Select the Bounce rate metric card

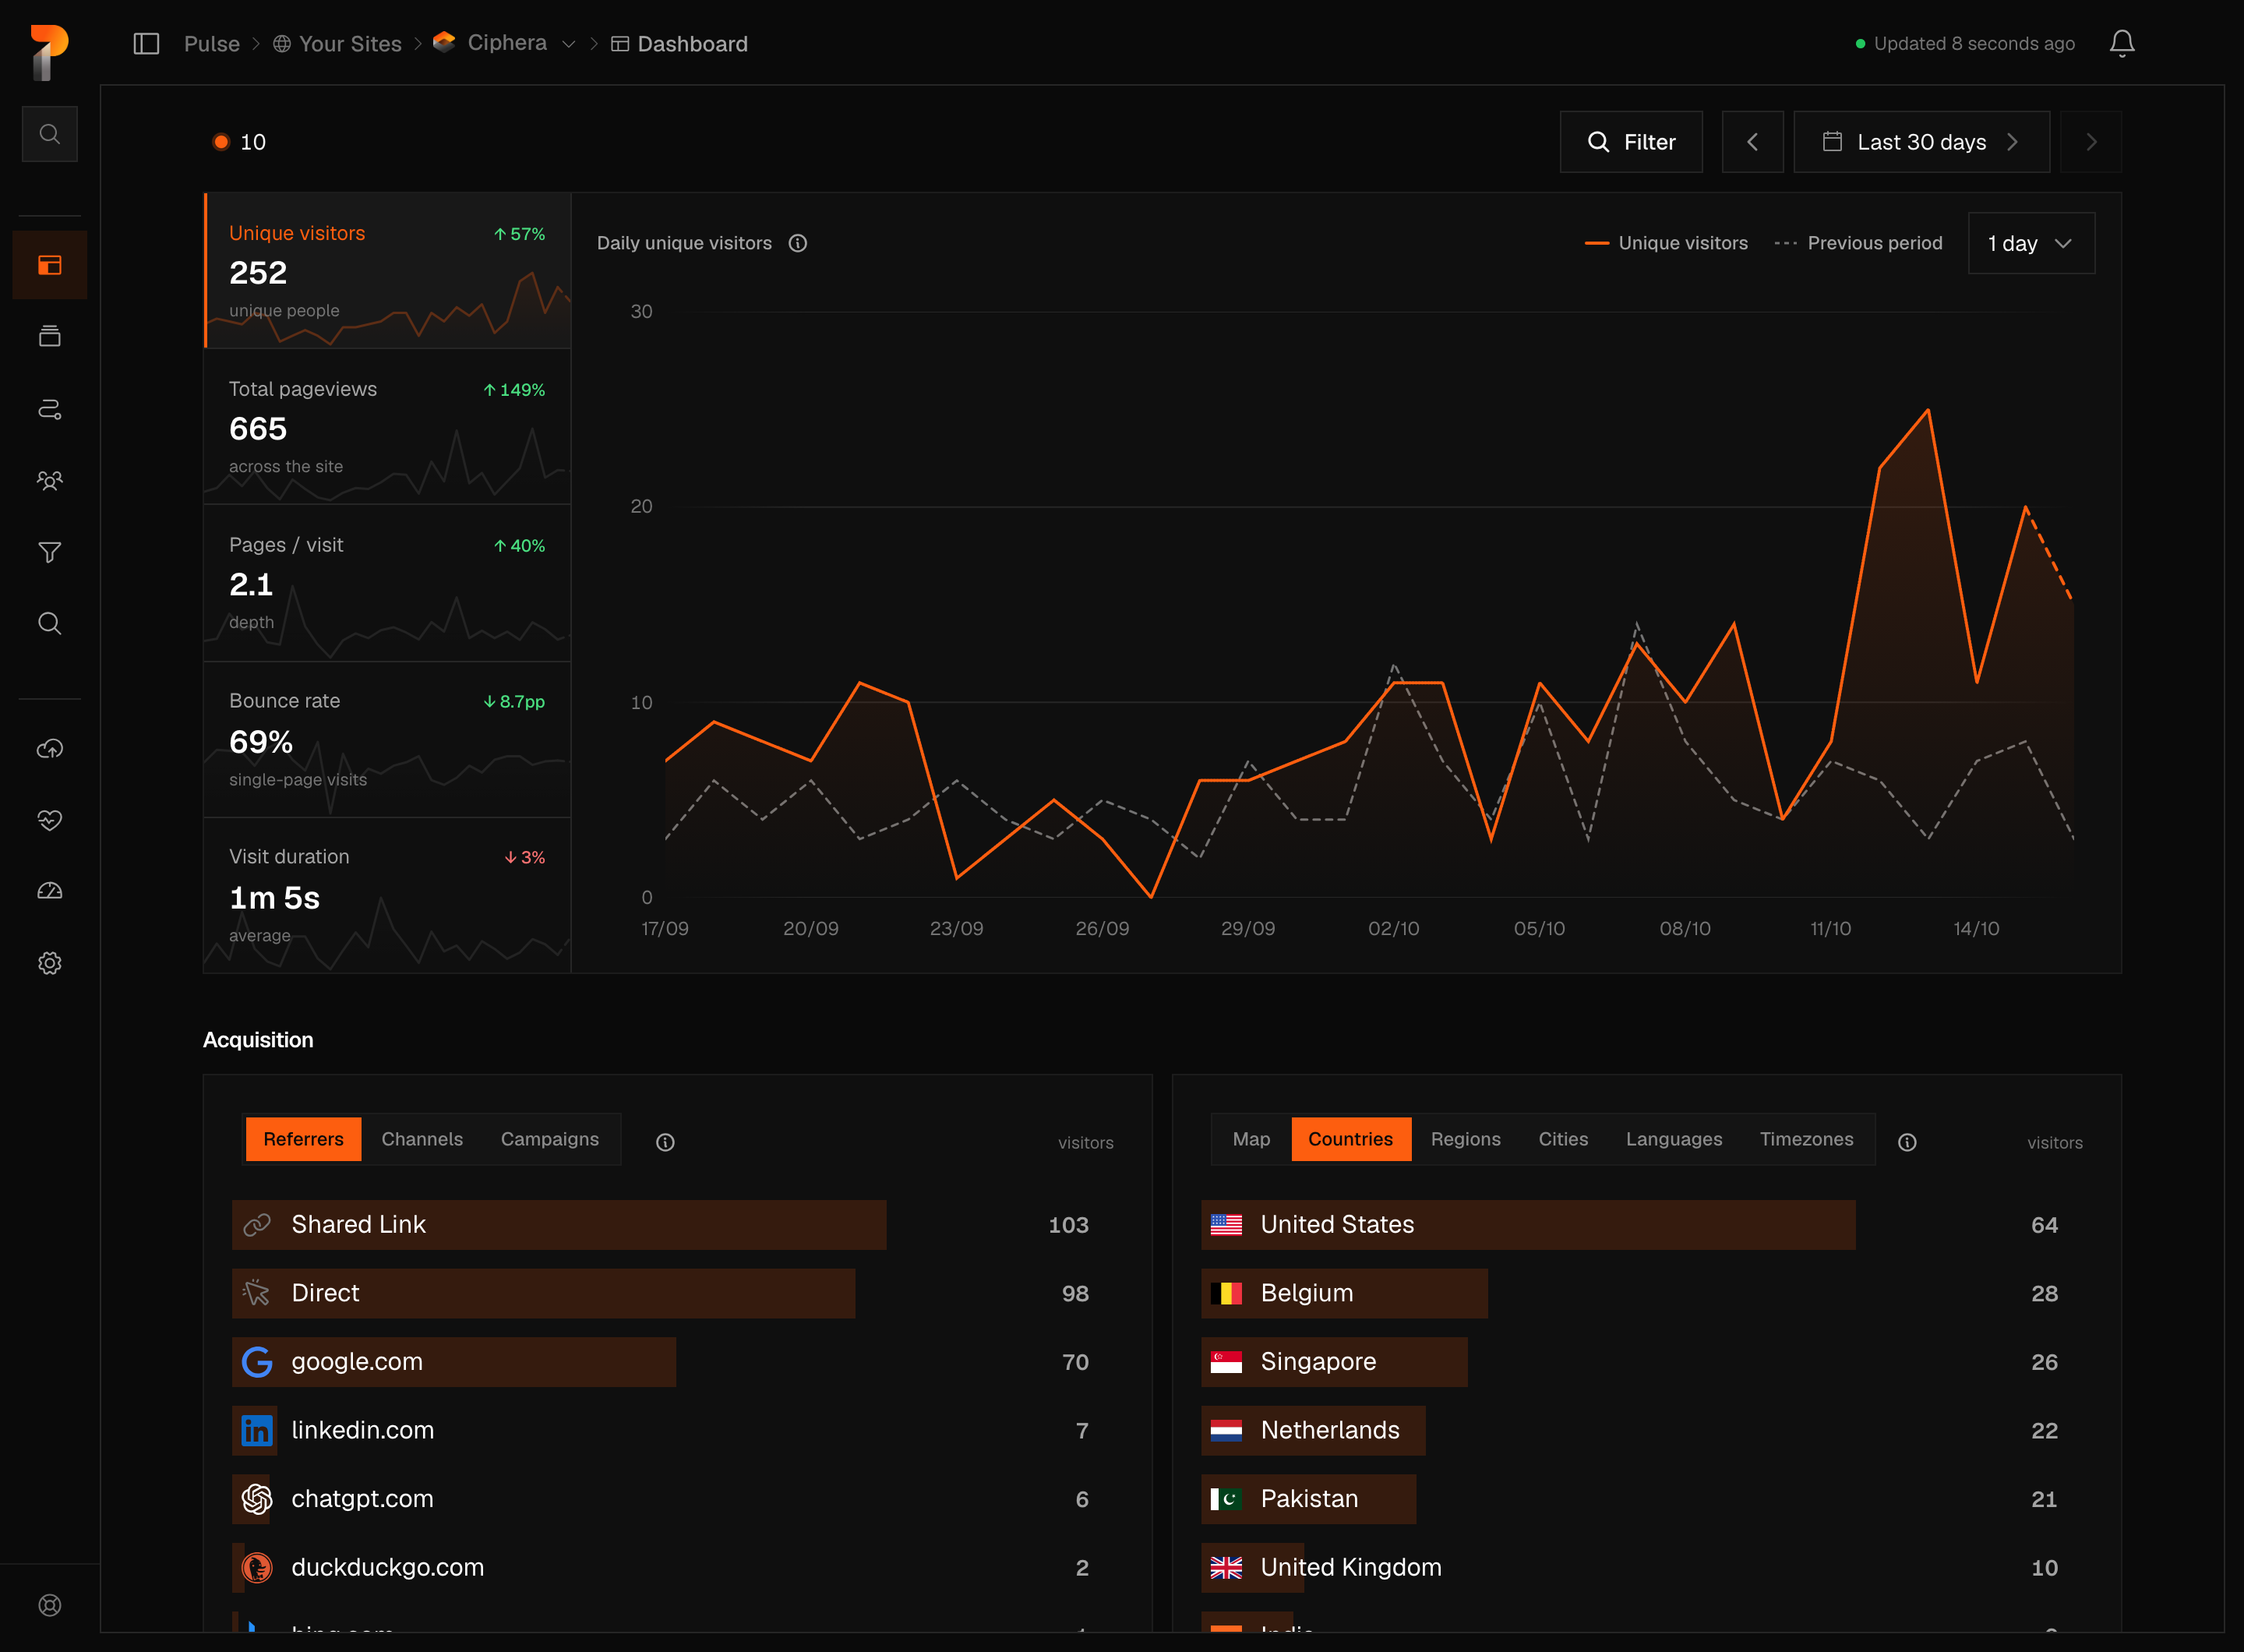coord(387,739)
